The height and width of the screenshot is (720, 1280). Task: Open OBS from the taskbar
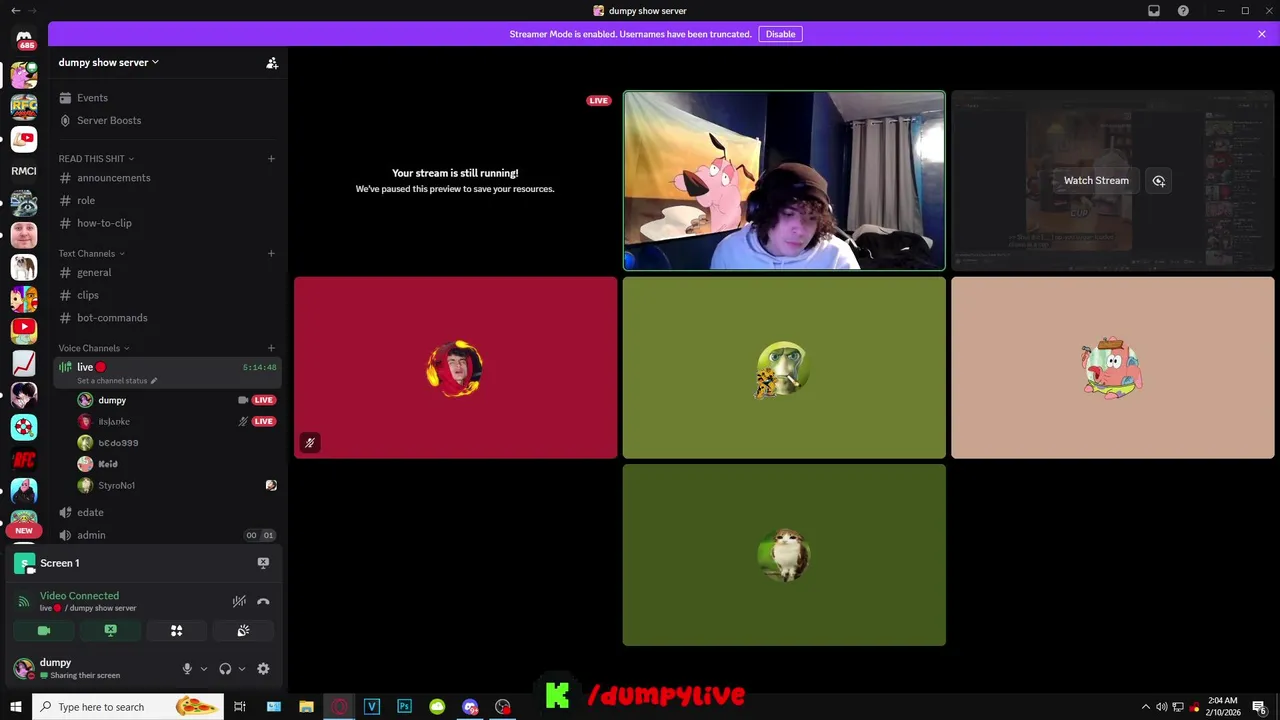pyautogui.click(x=503, y=707)
